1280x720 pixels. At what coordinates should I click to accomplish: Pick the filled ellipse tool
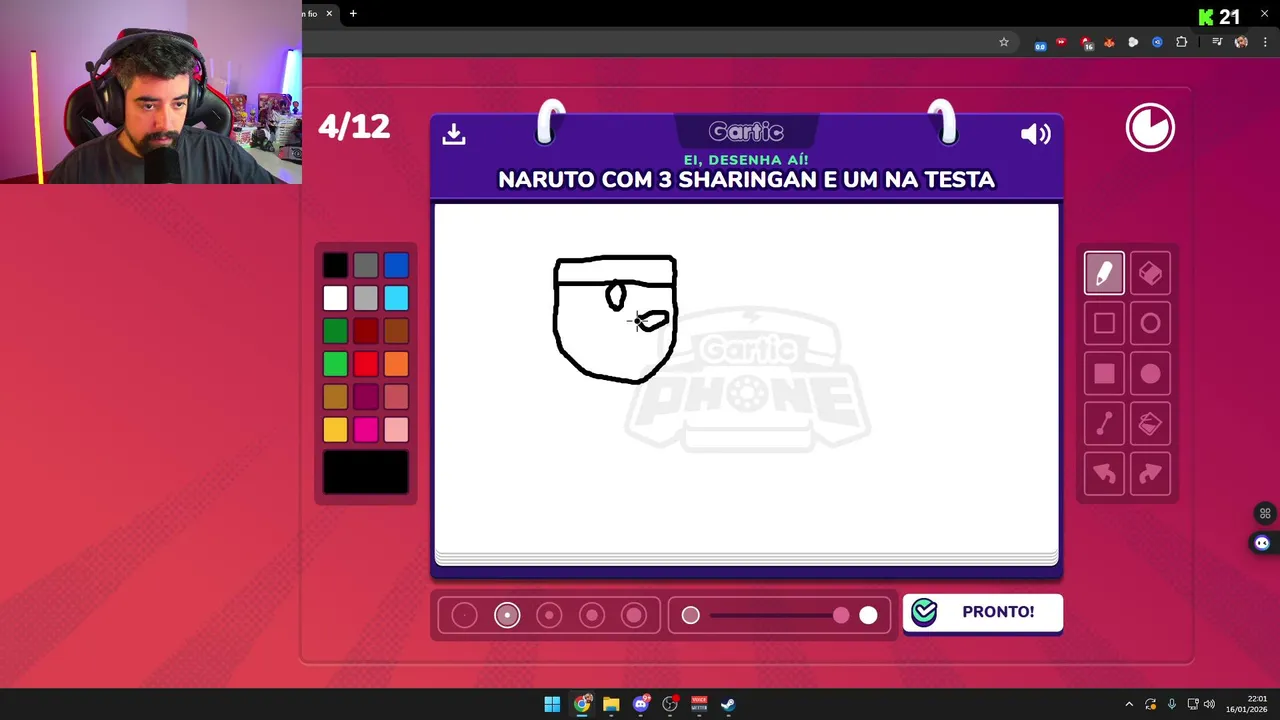1150,373
